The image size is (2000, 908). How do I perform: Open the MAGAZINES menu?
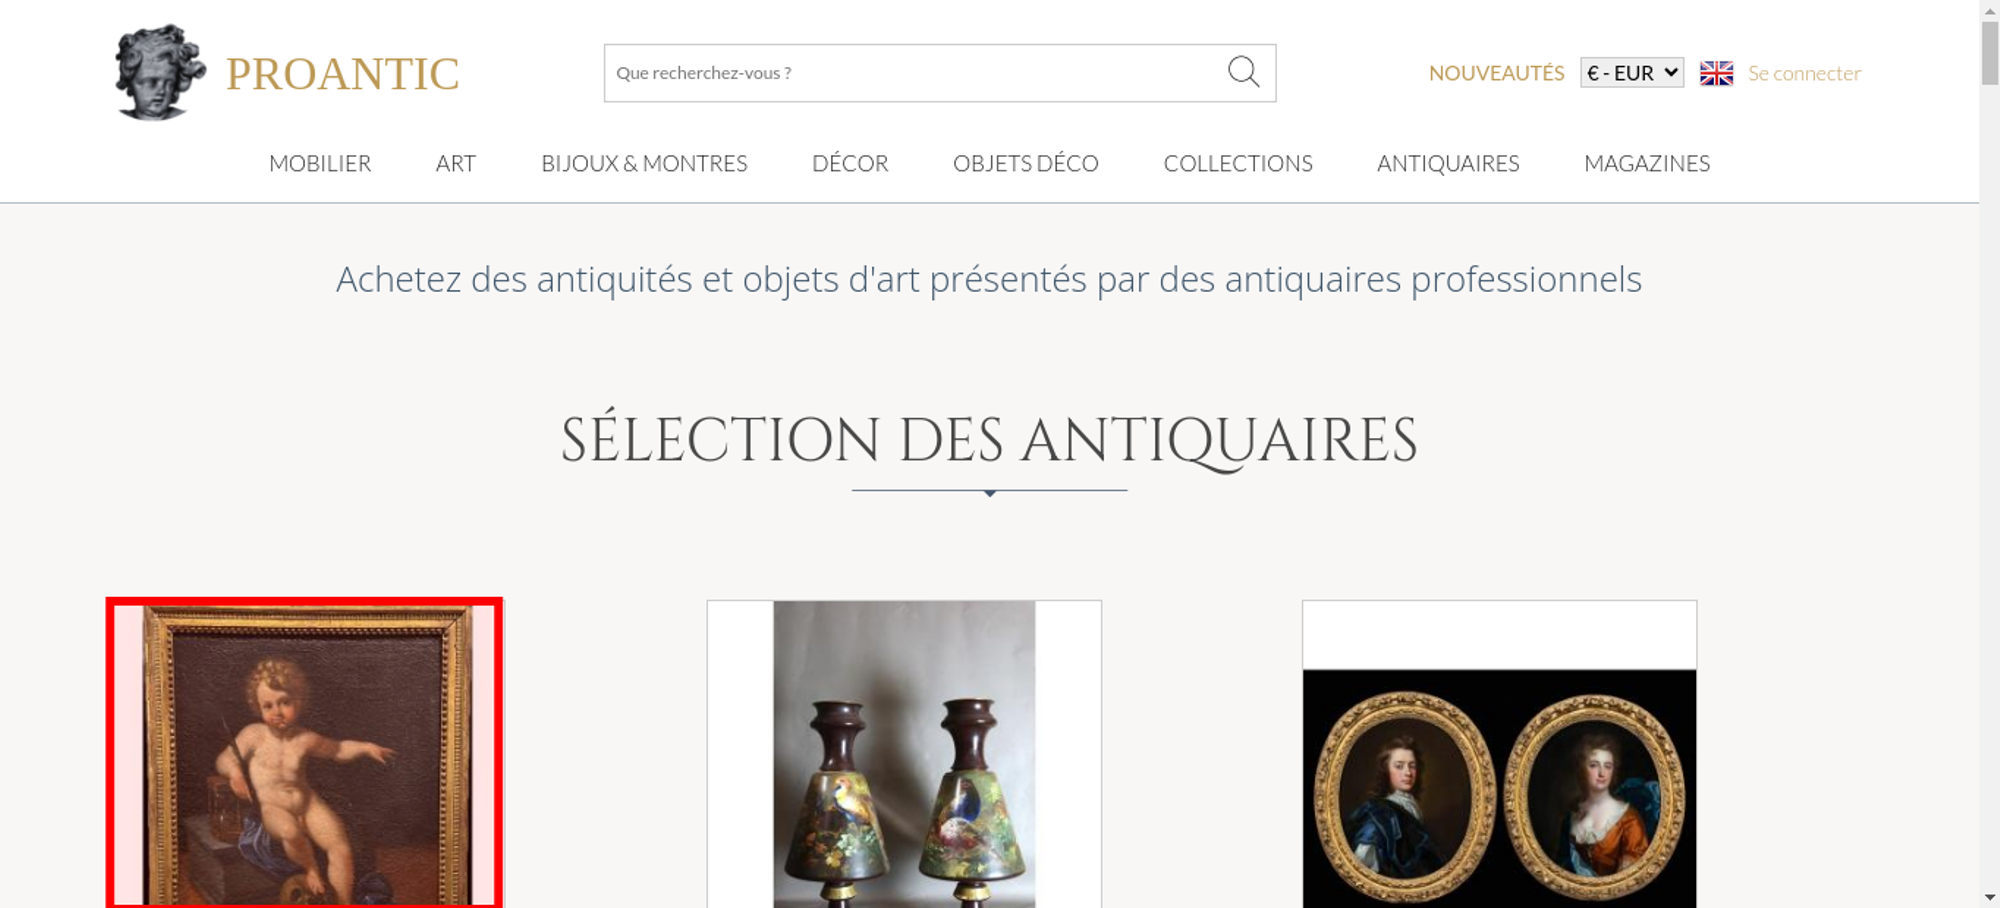click(x=1647, y=163)
